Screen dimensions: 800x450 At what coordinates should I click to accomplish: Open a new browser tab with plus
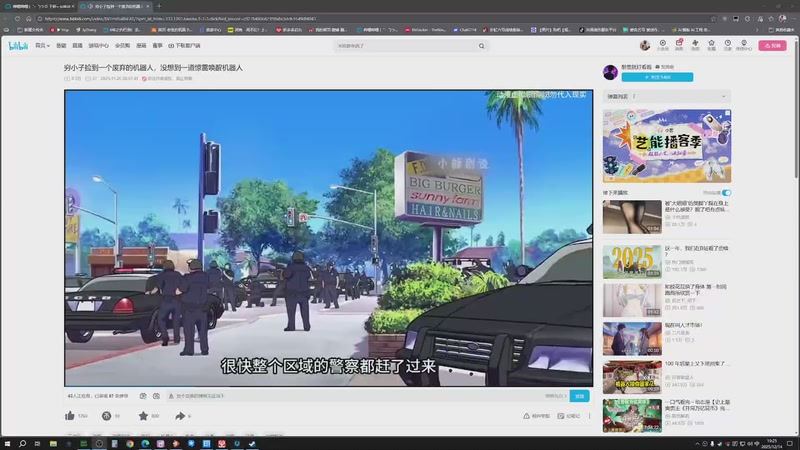pyautogui.click(x=159, y=6)
